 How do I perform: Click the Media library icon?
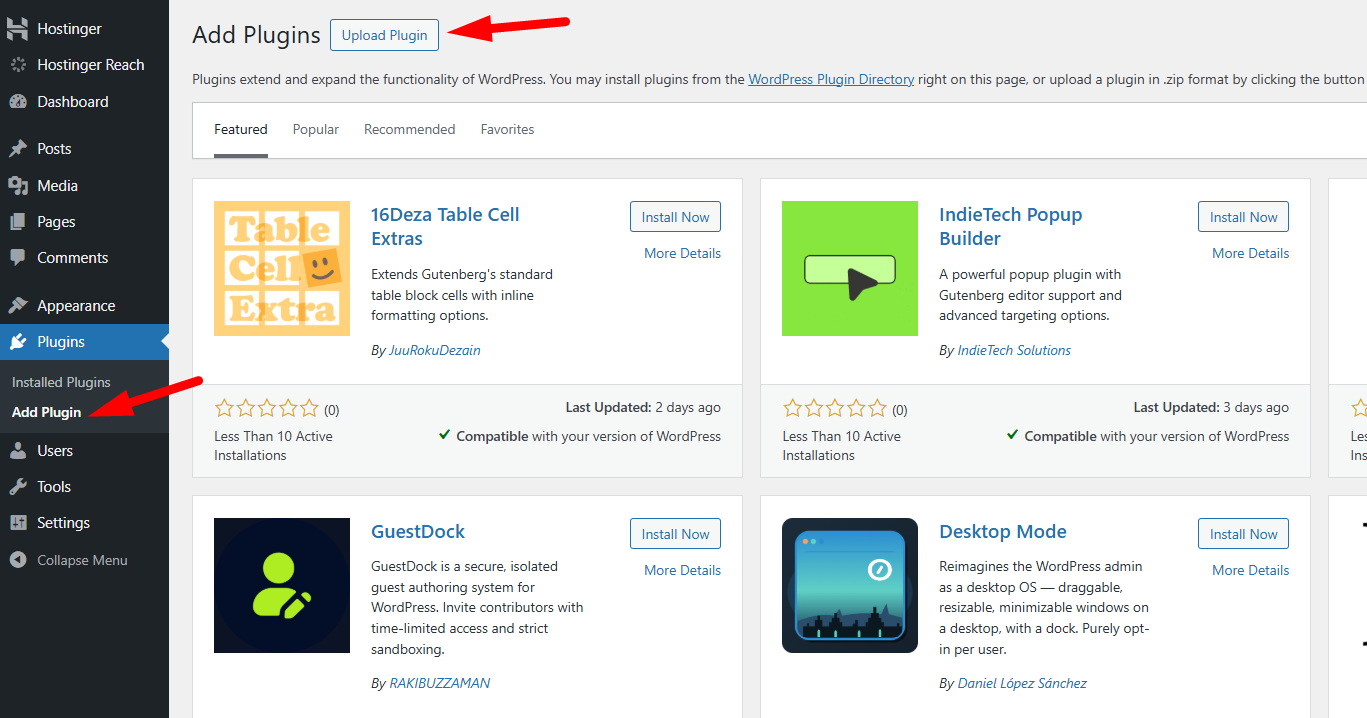(x=18, y=186)
